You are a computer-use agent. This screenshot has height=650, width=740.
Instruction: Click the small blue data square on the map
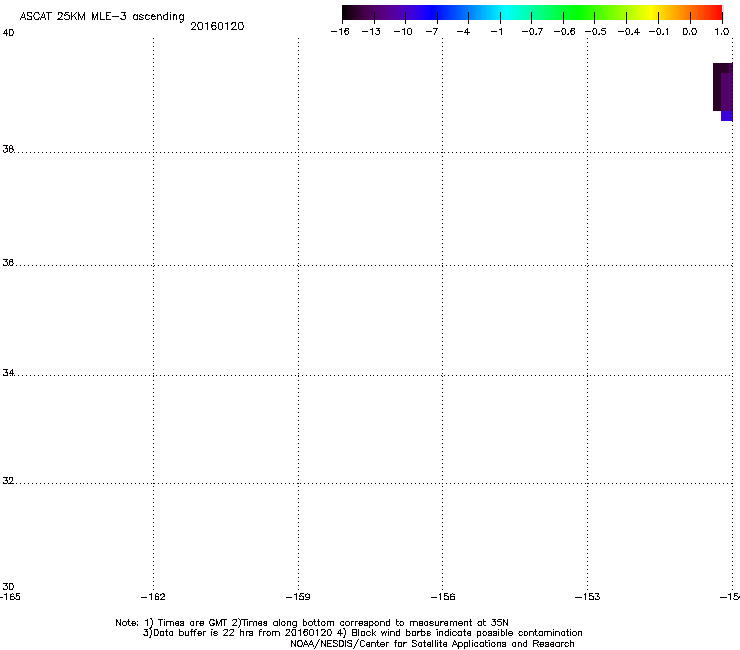pyautogui.click(x=727, y=116)
